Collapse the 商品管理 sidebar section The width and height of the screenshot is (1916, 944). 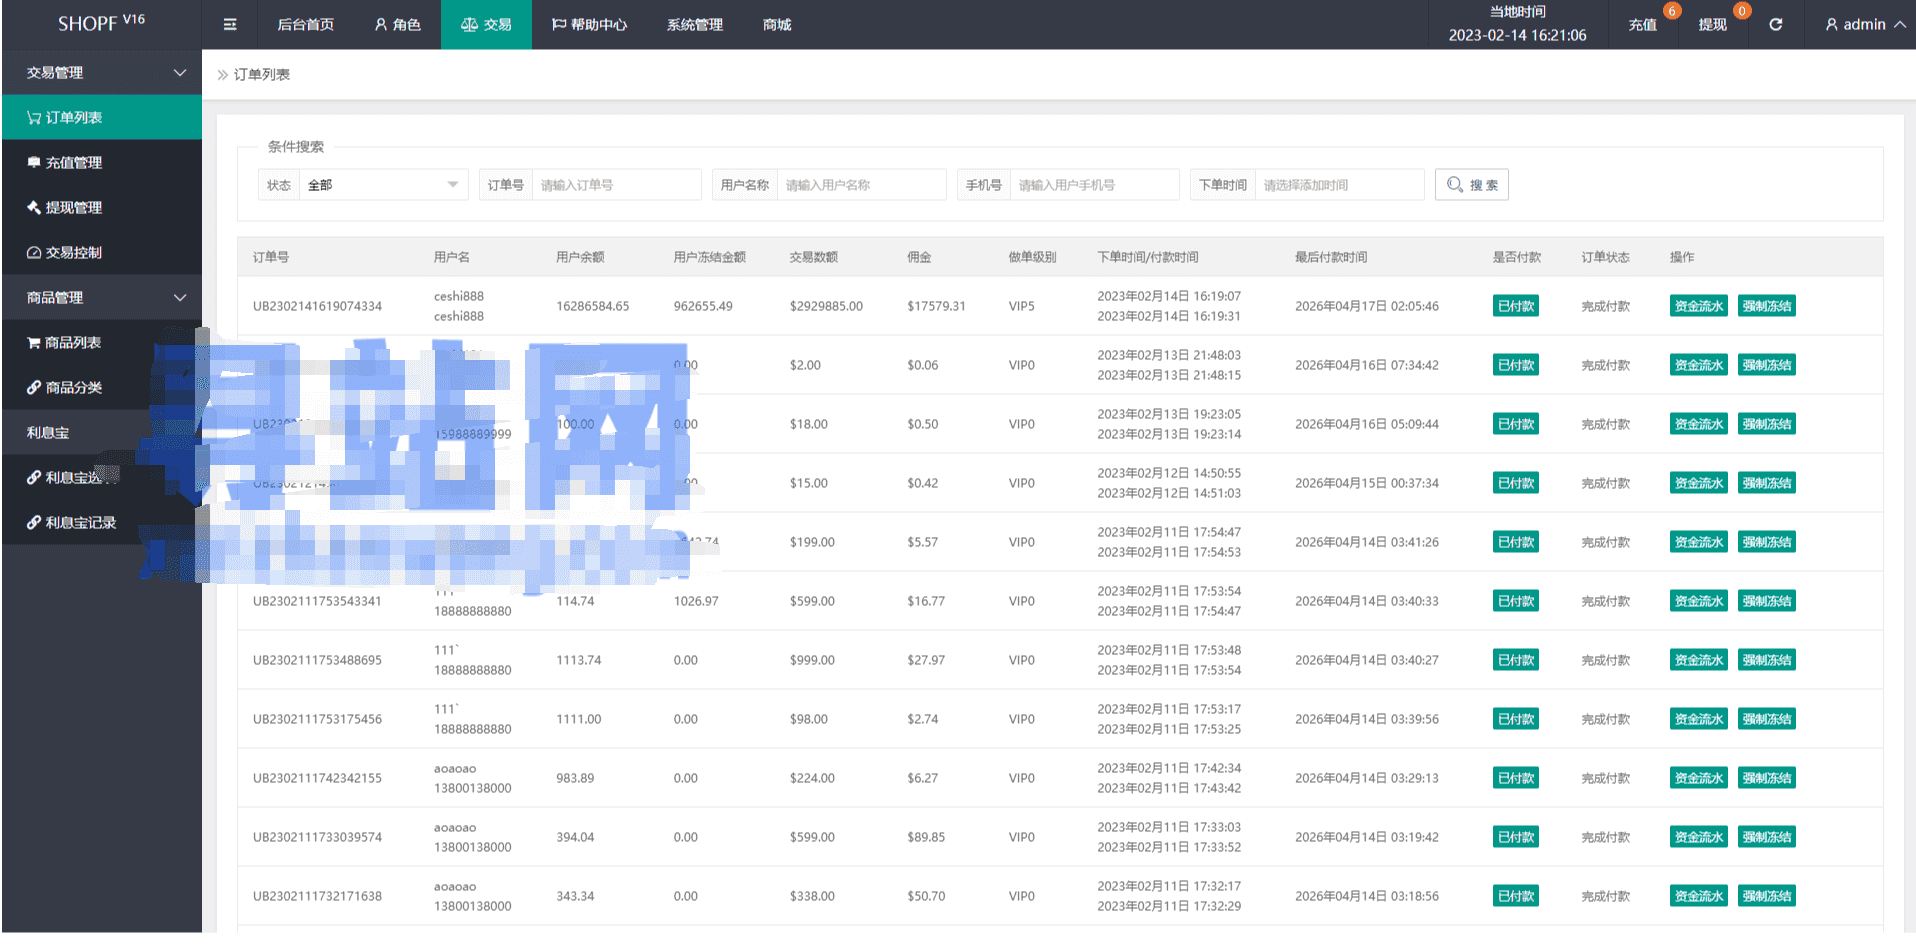(x=179, y=298)
